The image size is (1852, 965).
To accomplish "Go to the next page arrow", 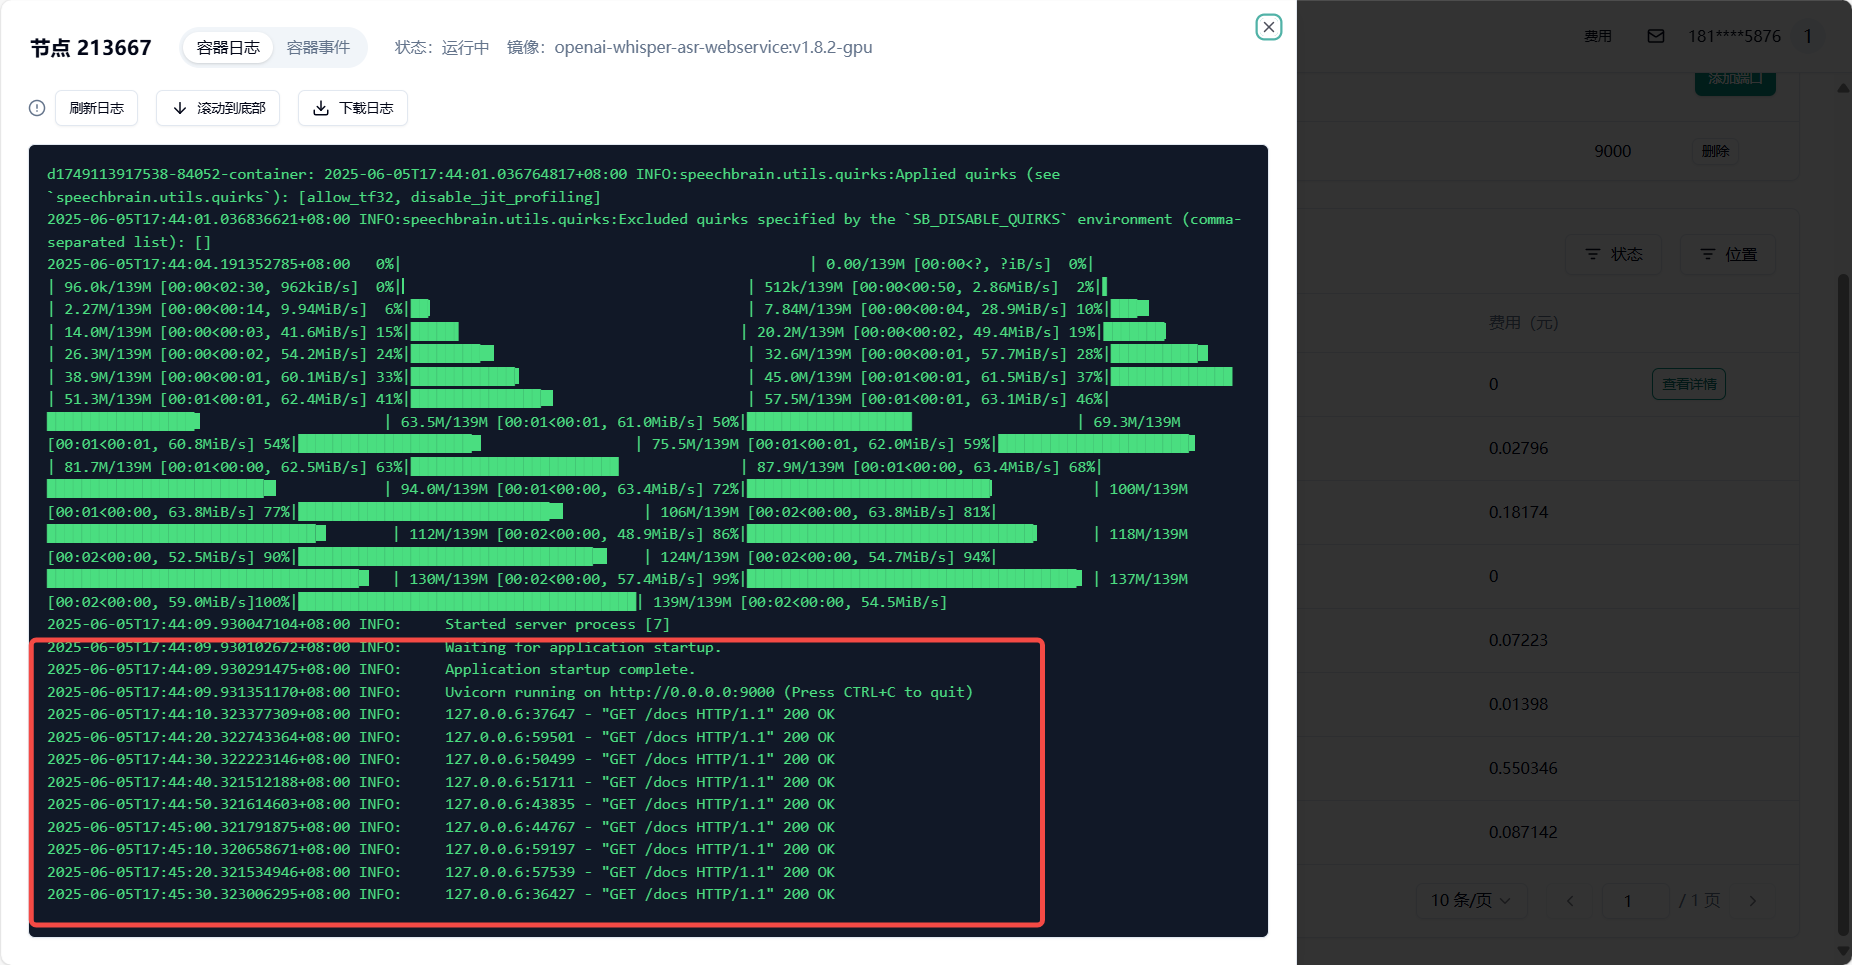I will pyautogui.click(x=1752, y=901).
